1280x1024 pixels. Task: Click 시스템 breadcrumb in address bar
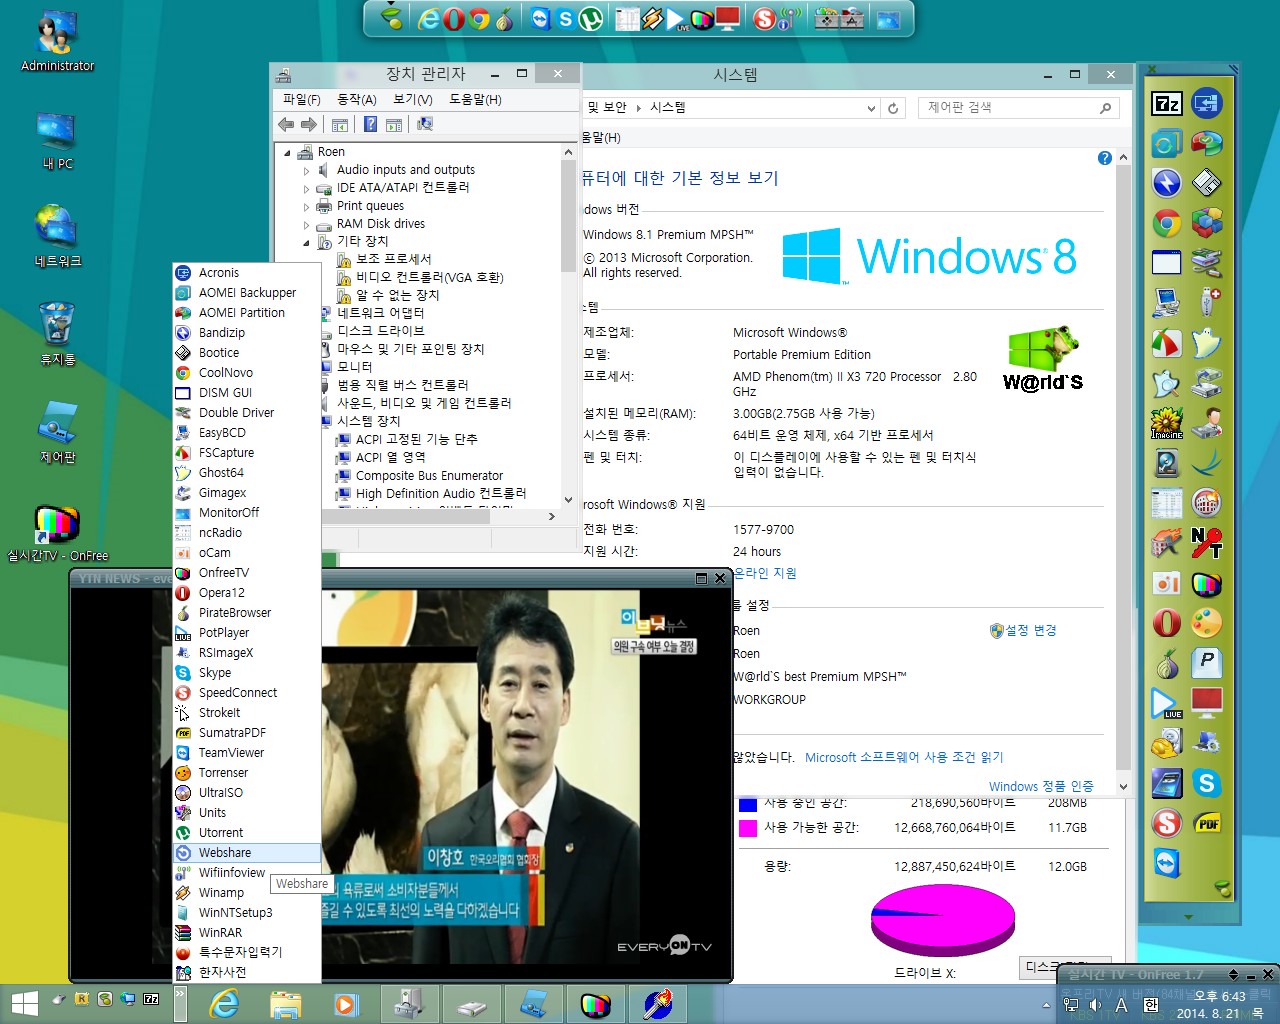[667, 107]
